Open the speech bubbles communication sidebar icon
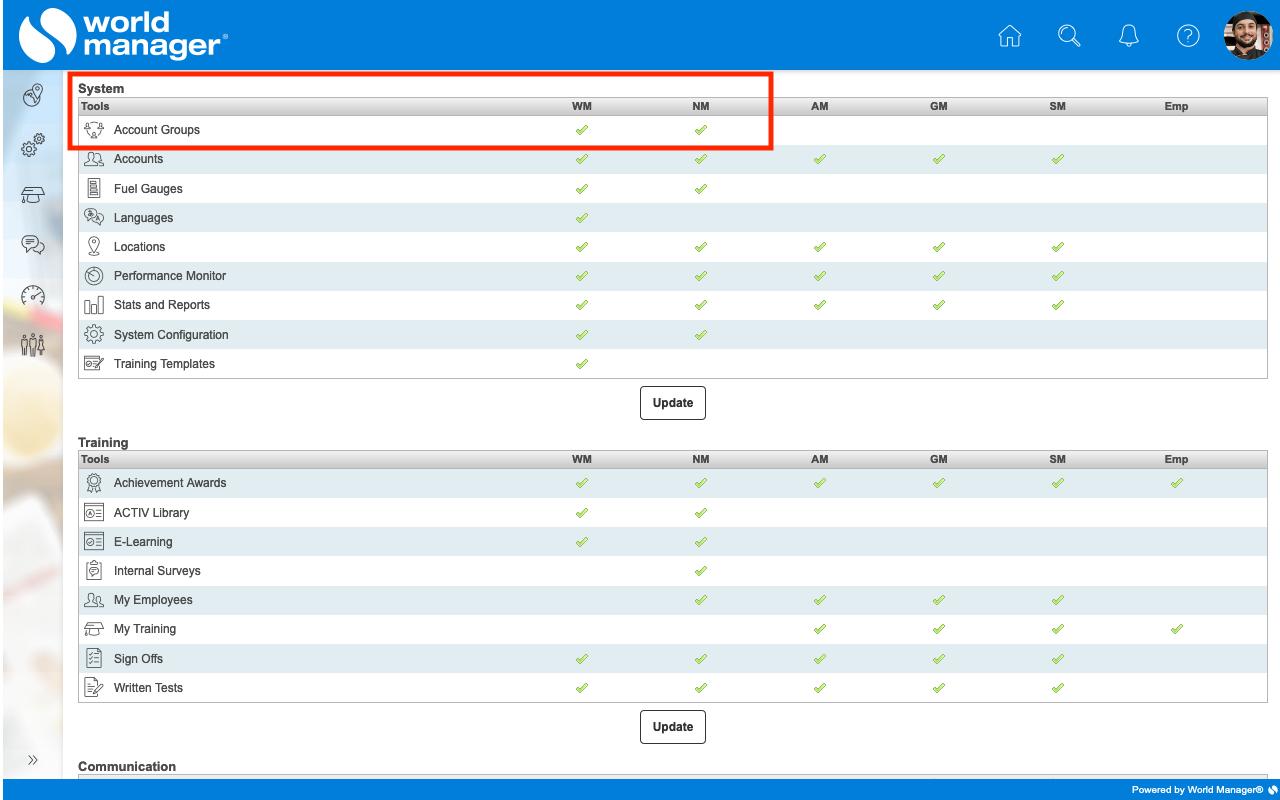 pos(33,245)
